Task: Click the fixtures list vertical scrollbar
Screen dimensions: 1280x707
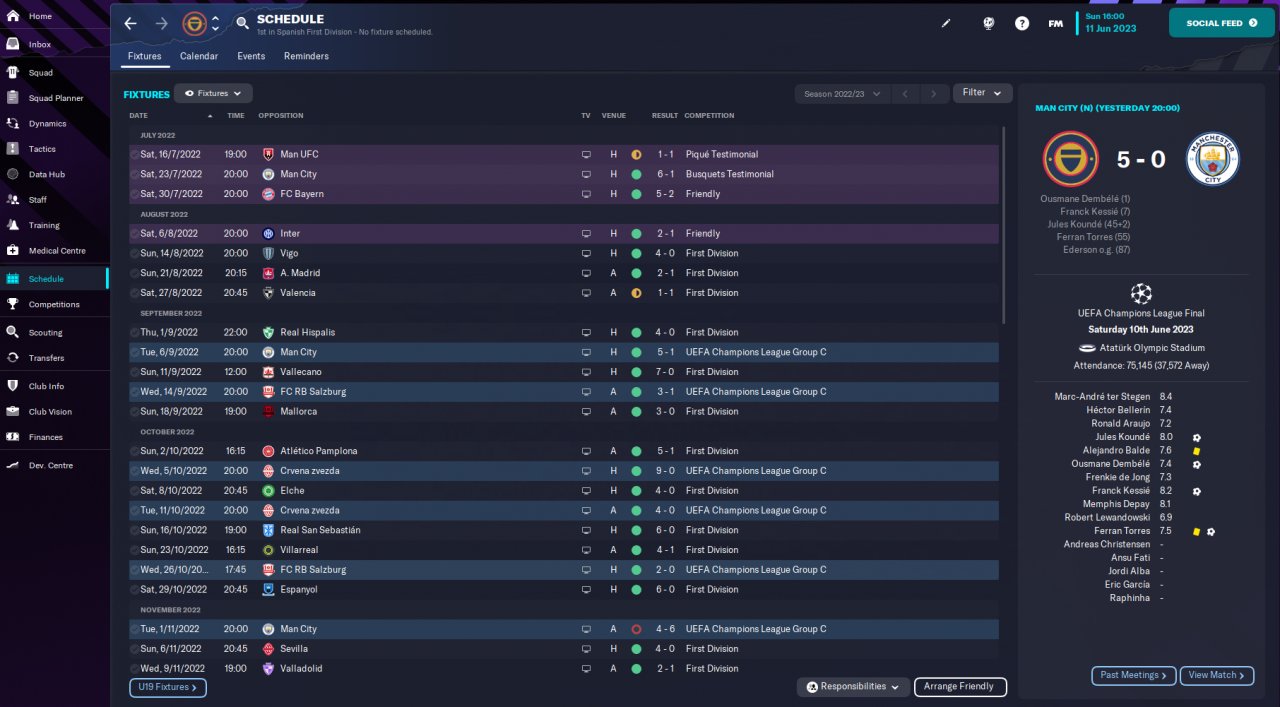Action: [1003, 225]
